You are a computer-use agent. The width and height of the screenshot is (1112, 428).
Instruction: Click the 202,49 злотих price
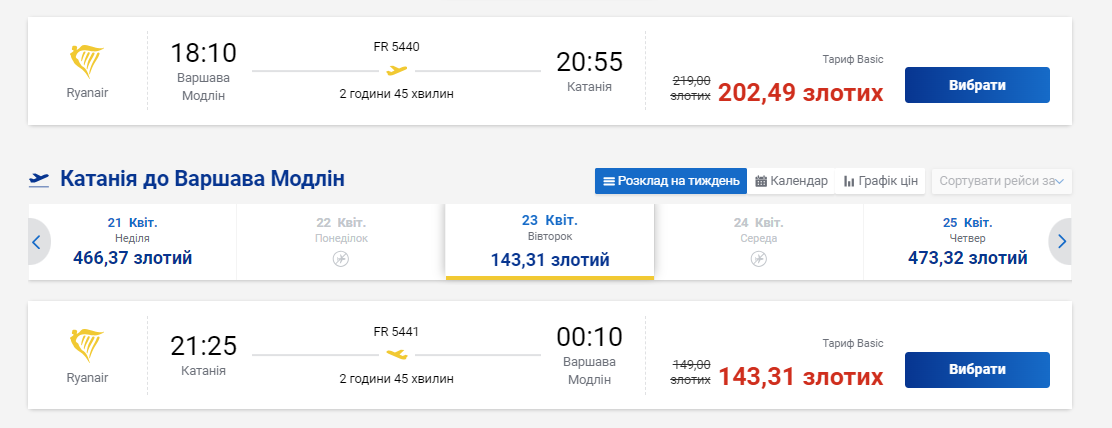(x=800, y=93)
